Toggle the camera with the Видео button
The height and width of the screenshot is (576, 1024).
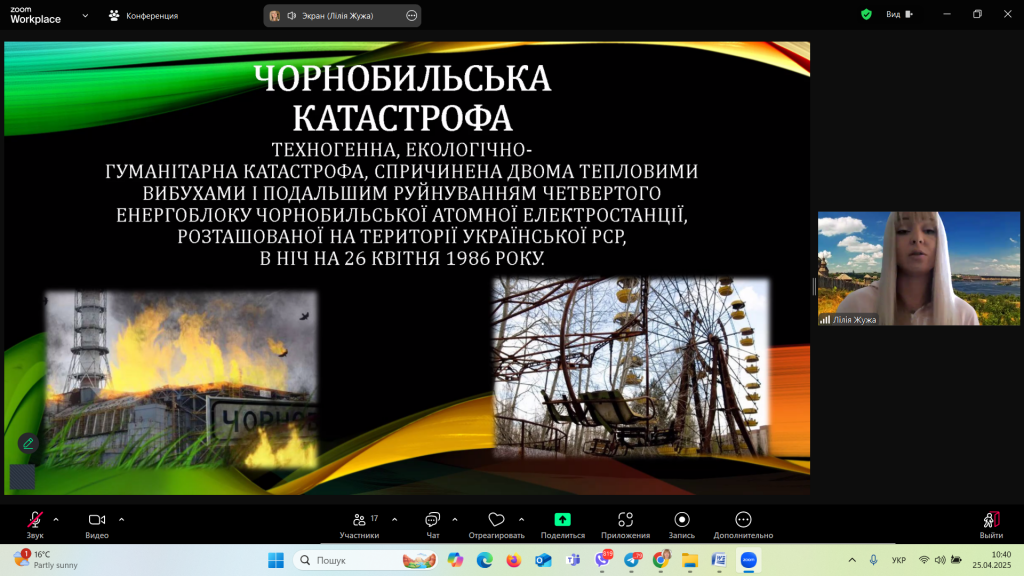(97, 520)
